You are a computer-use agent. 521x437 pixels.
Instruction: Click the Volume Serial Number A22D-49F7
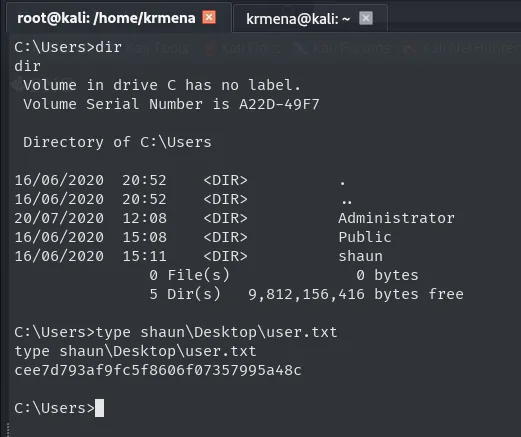[279, 104]
